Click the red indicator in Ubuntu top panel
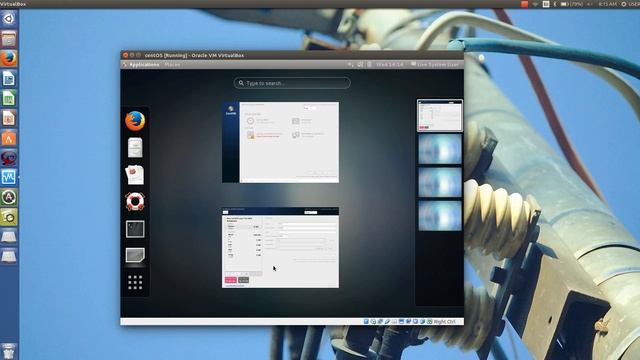The image size is (640, 360). pos(524,4)
